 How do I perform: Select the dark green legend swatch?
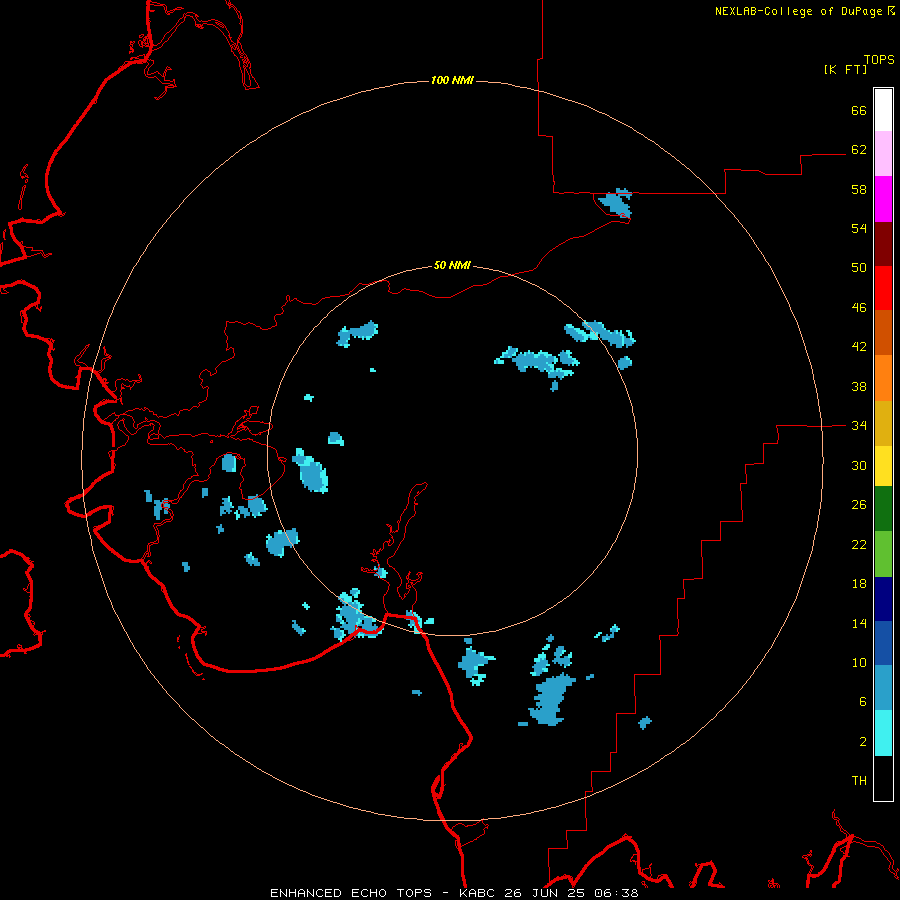[883, 509]
